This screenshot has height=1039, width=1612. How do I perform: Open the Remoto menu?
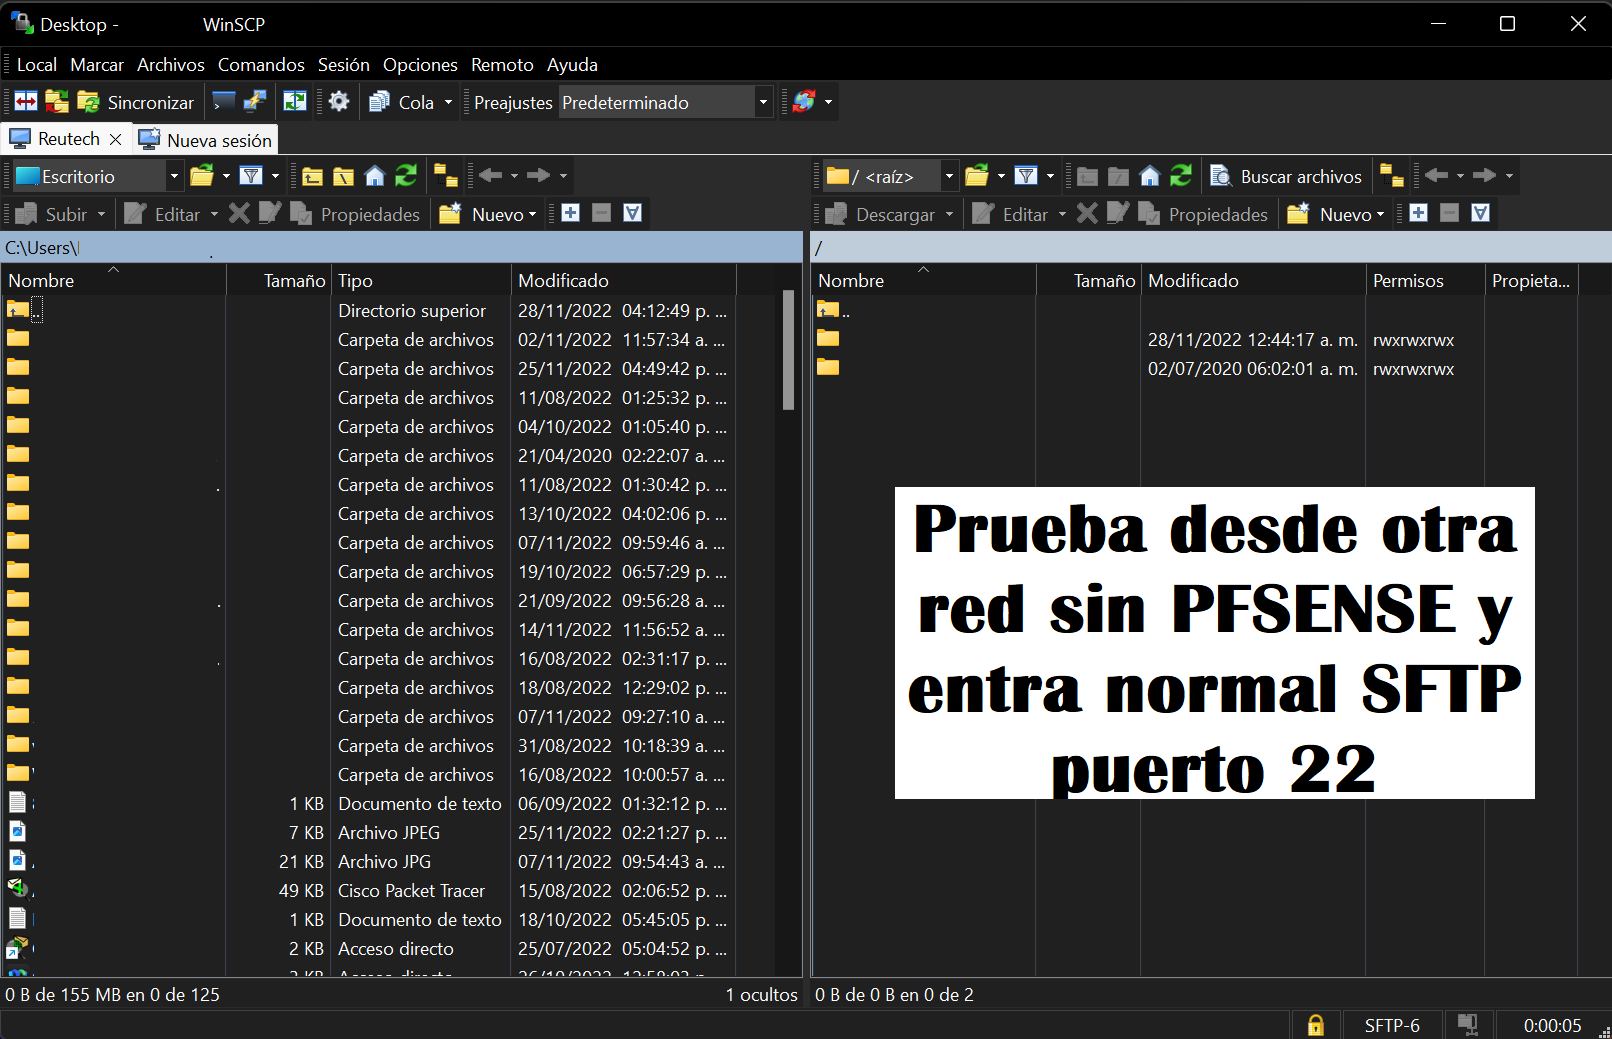tap(502, 65)
